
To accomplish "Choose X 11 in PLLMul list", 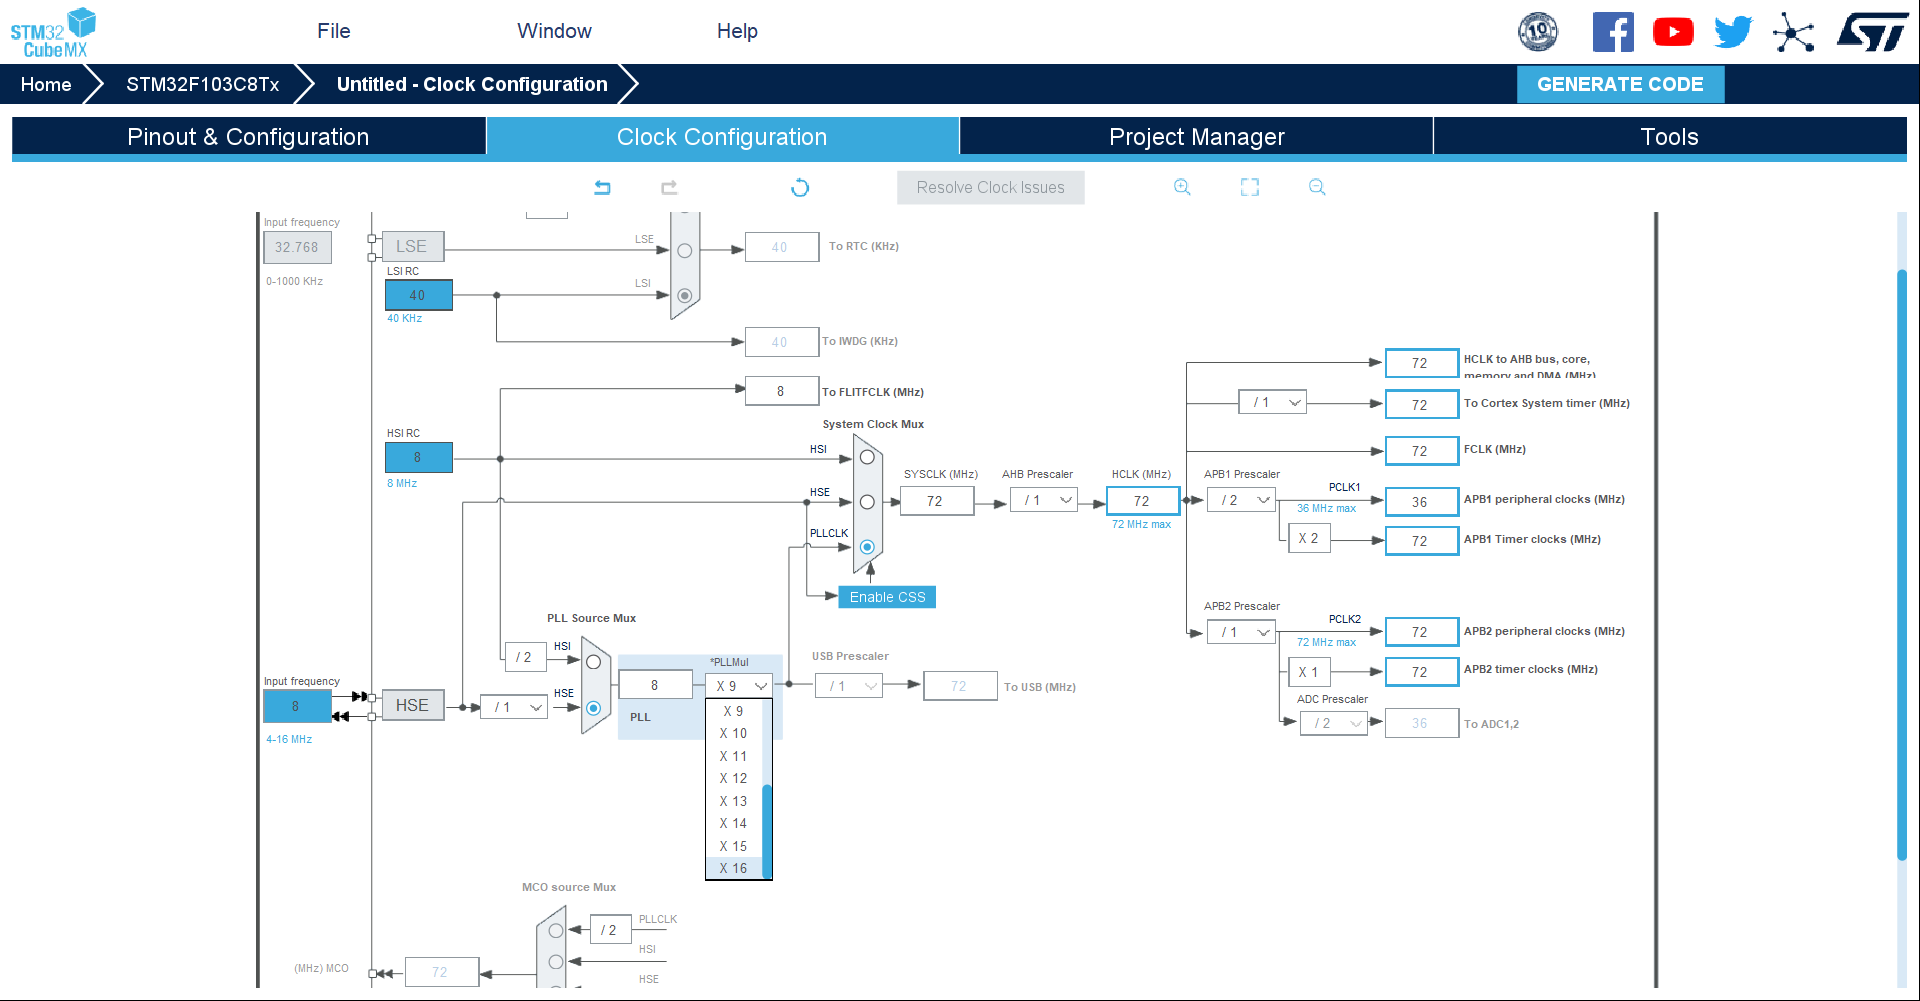I will point(733,756).
